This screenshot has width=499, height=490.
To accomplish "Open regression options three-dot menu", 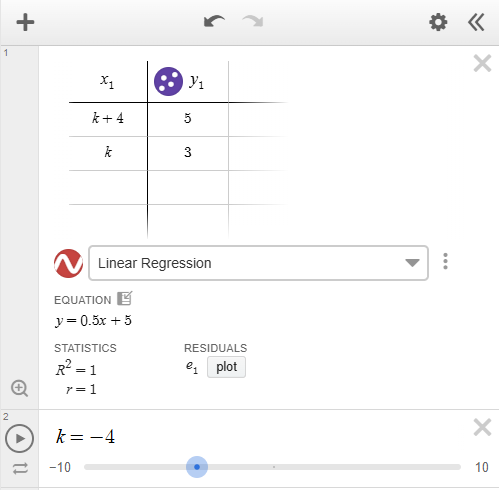I will 445,261.
